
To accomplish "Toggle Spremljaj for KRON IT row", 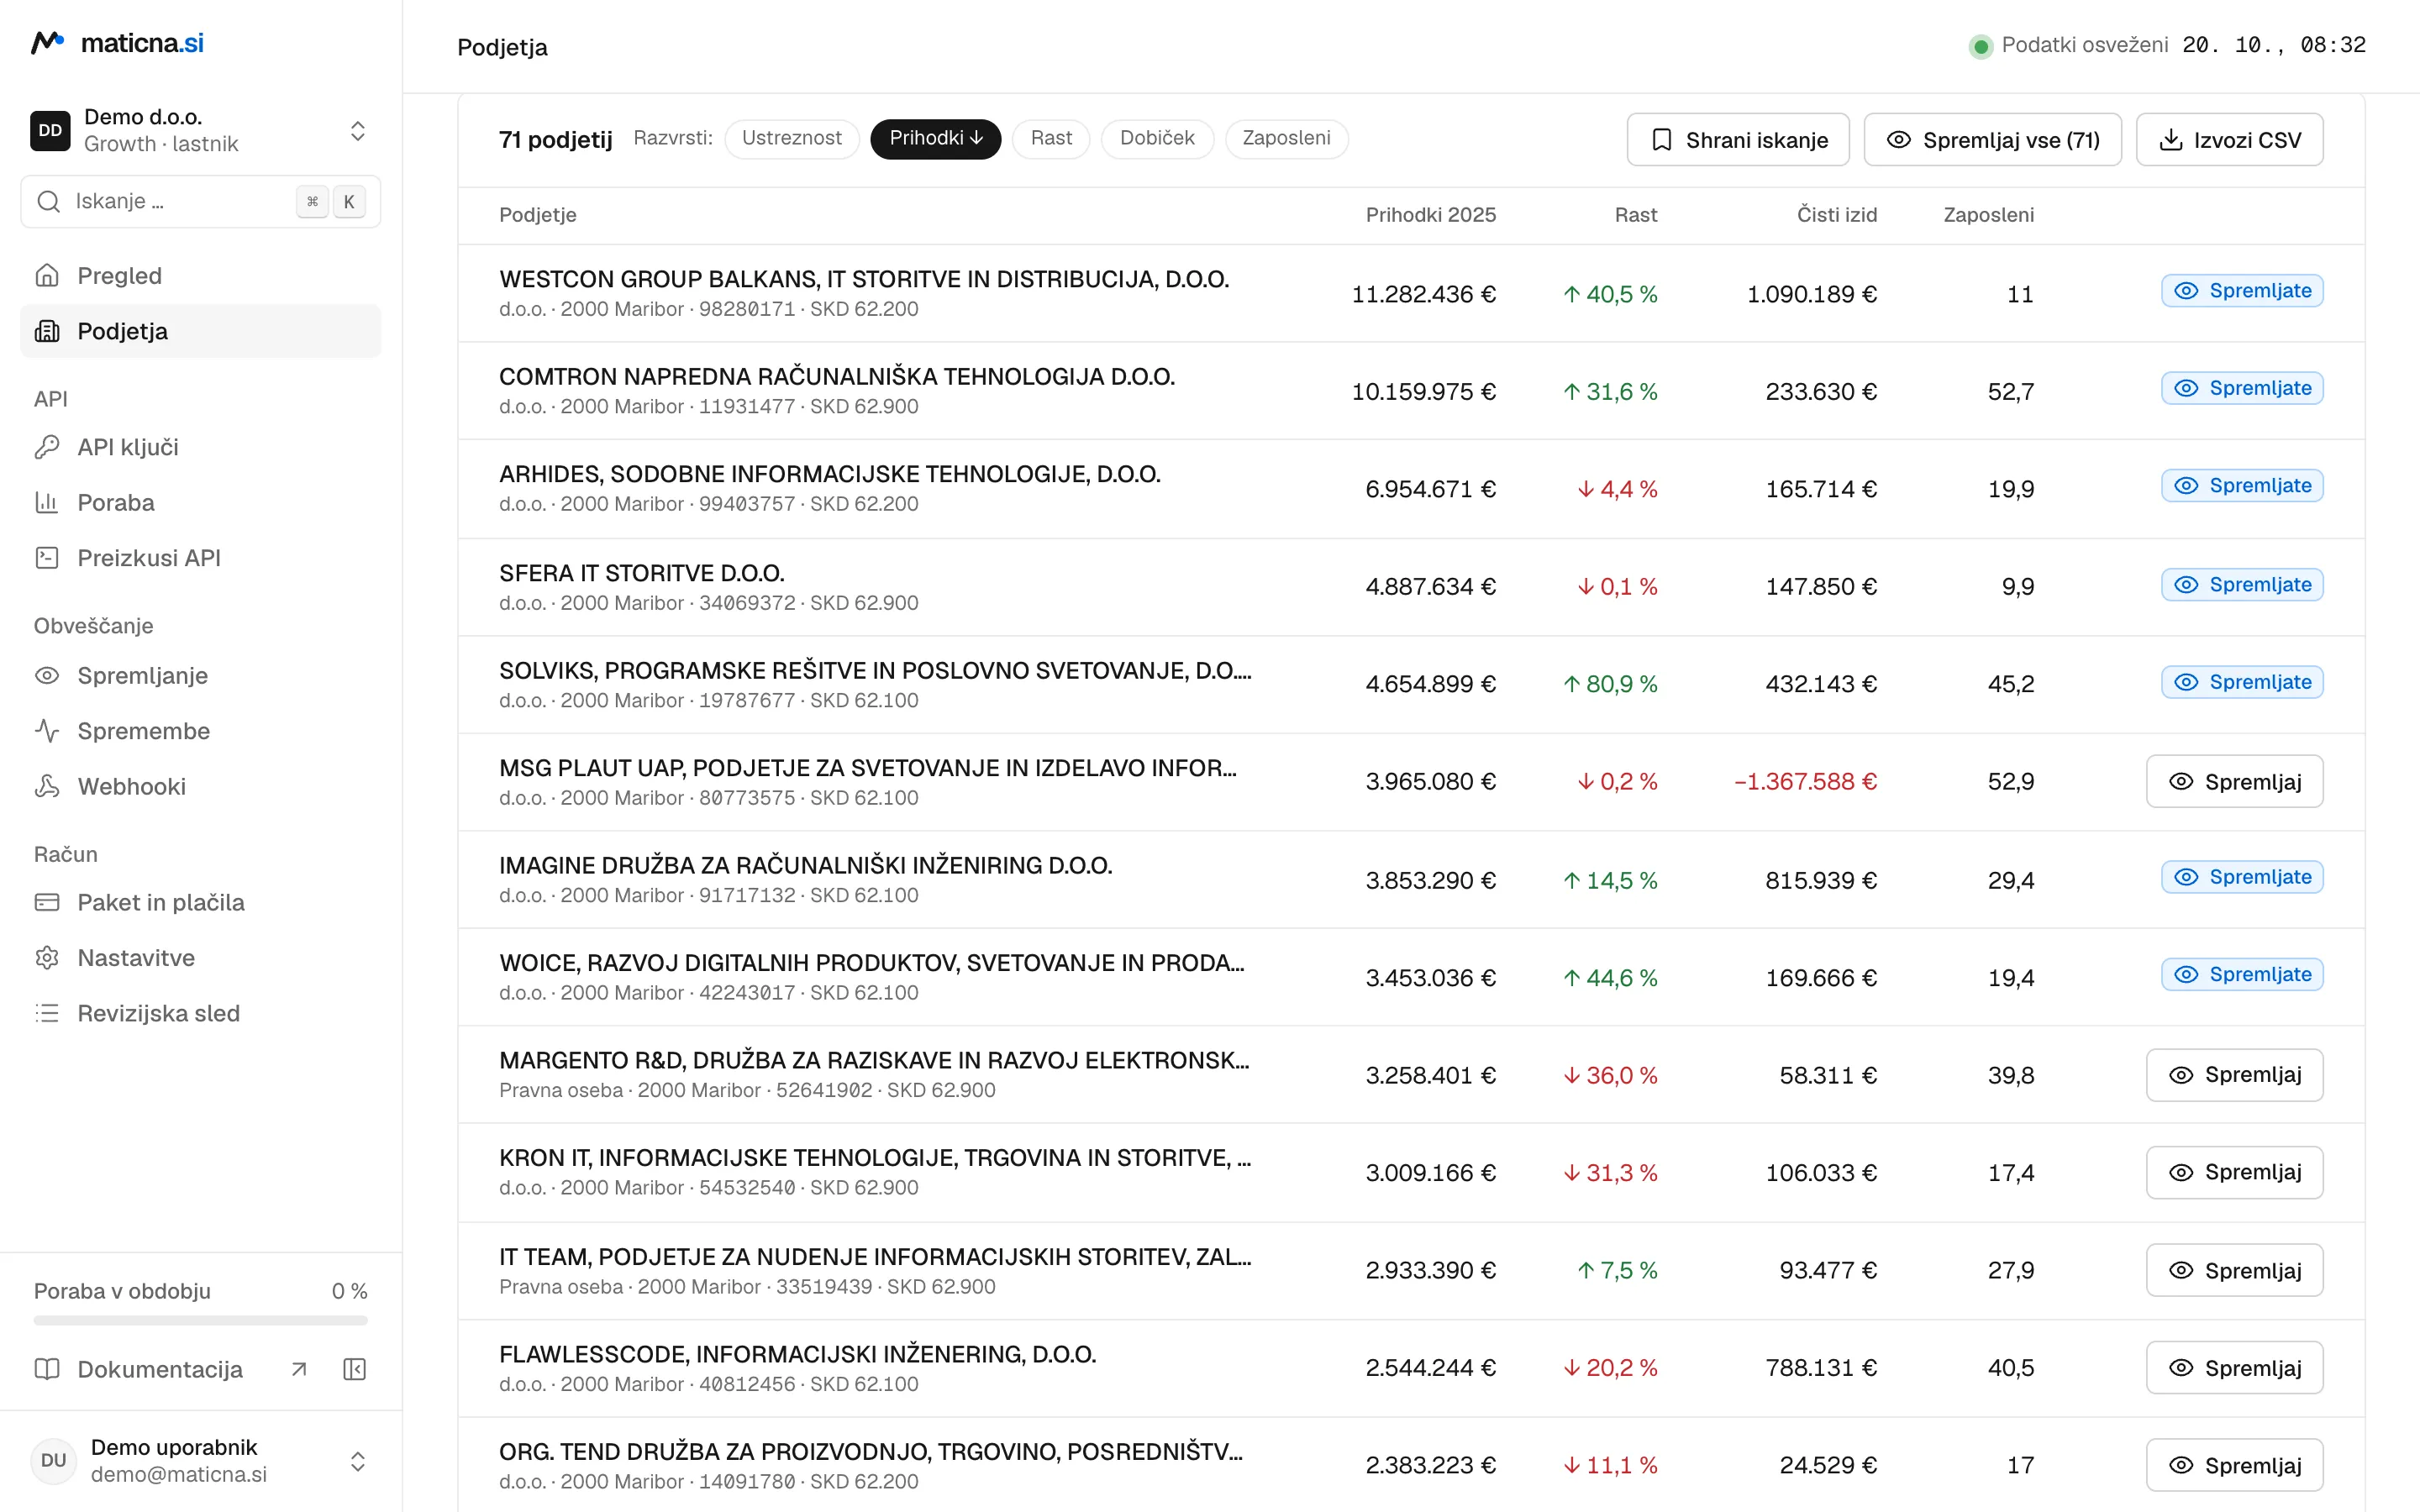I will (x=2234, y=1172).
